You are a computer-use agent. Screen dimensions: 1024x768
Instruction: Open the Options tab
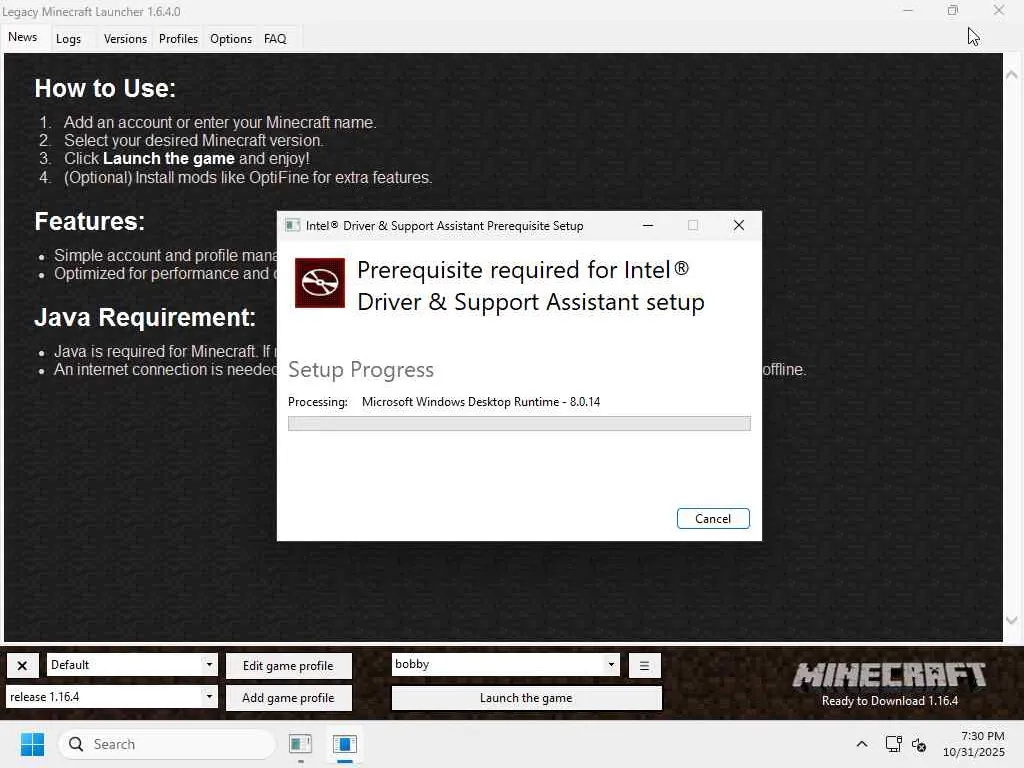pyautogui.click(x=231, y=39)
